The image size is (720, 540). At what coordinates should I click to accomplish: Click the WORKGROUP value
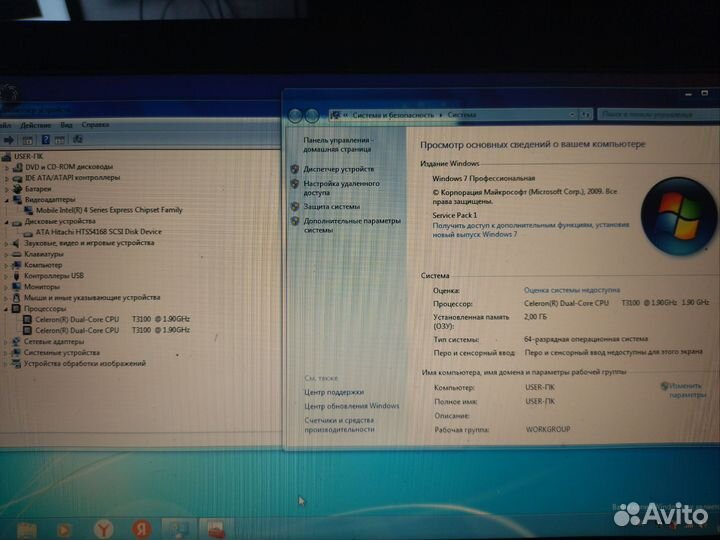click(548, 429)
